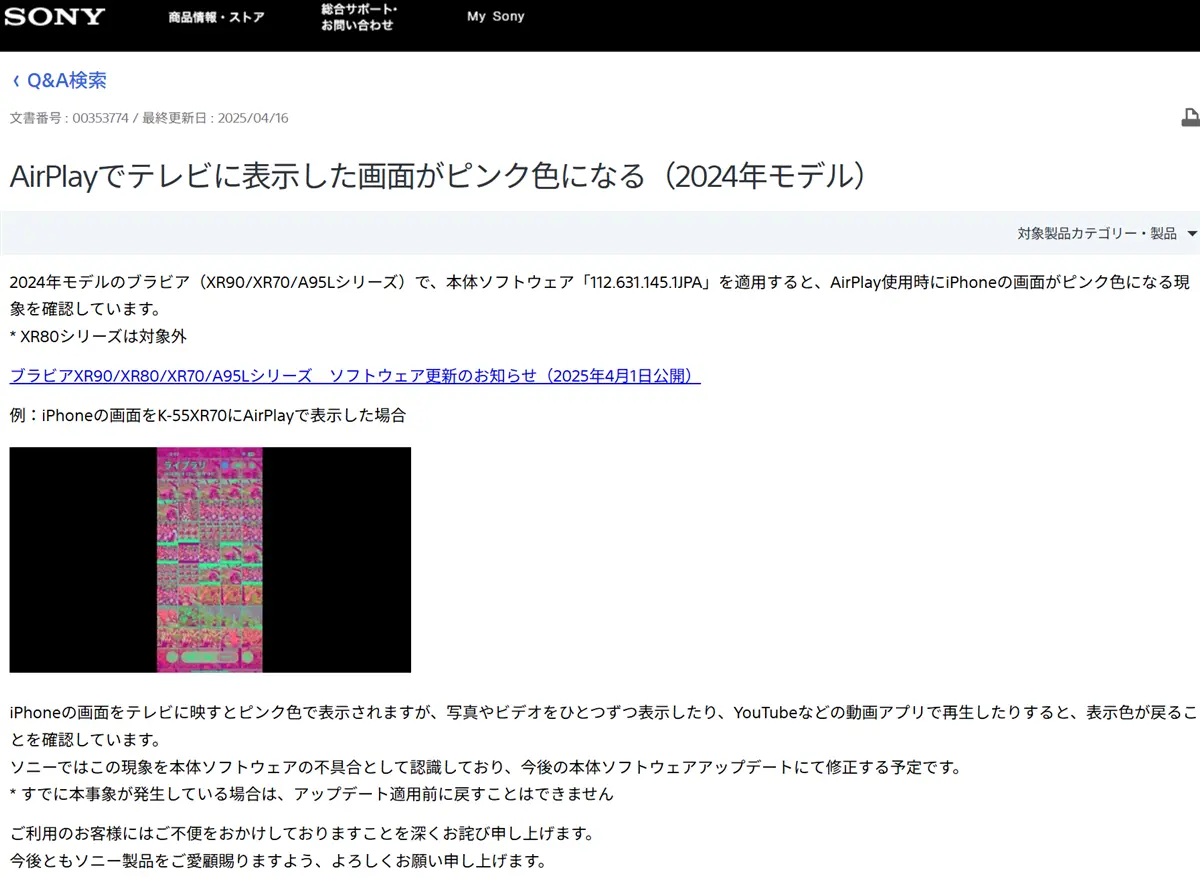Click the note beginning すでに本事象が発生している場合
The width and height of the screenshot is (1200, 878).
click(x=311, y=794)
